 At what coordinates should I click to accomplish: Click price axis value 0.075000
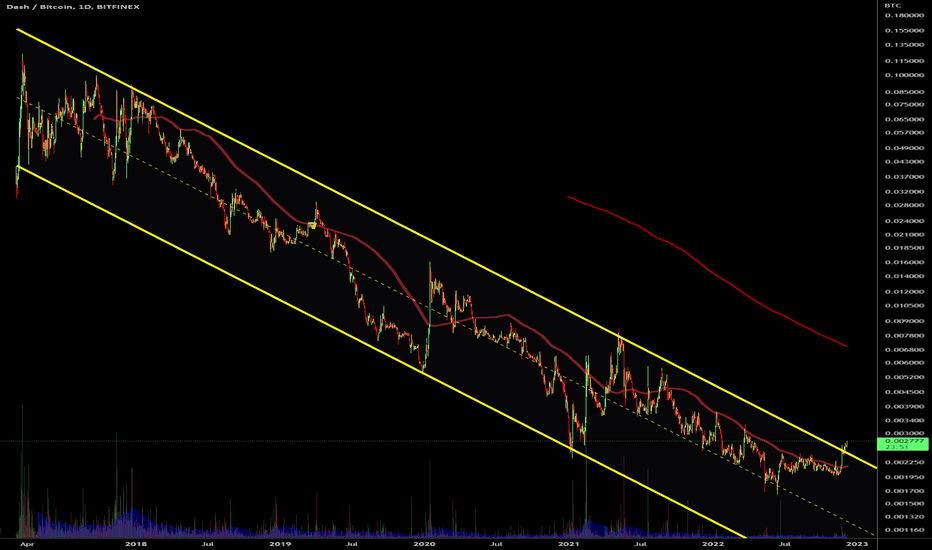904,104
